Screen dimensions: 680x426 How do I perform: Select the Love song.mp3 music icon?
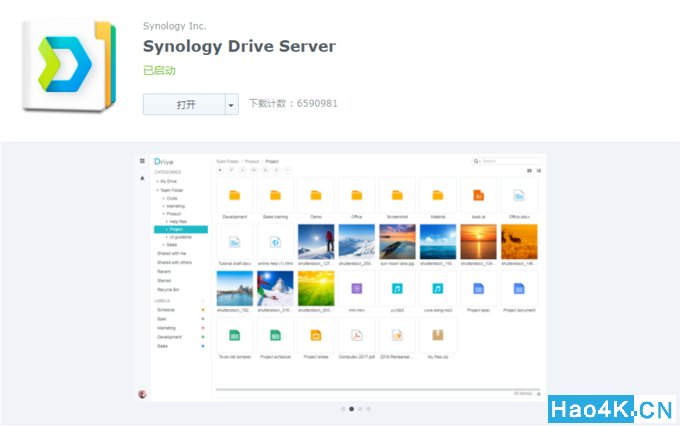point(438,288)
